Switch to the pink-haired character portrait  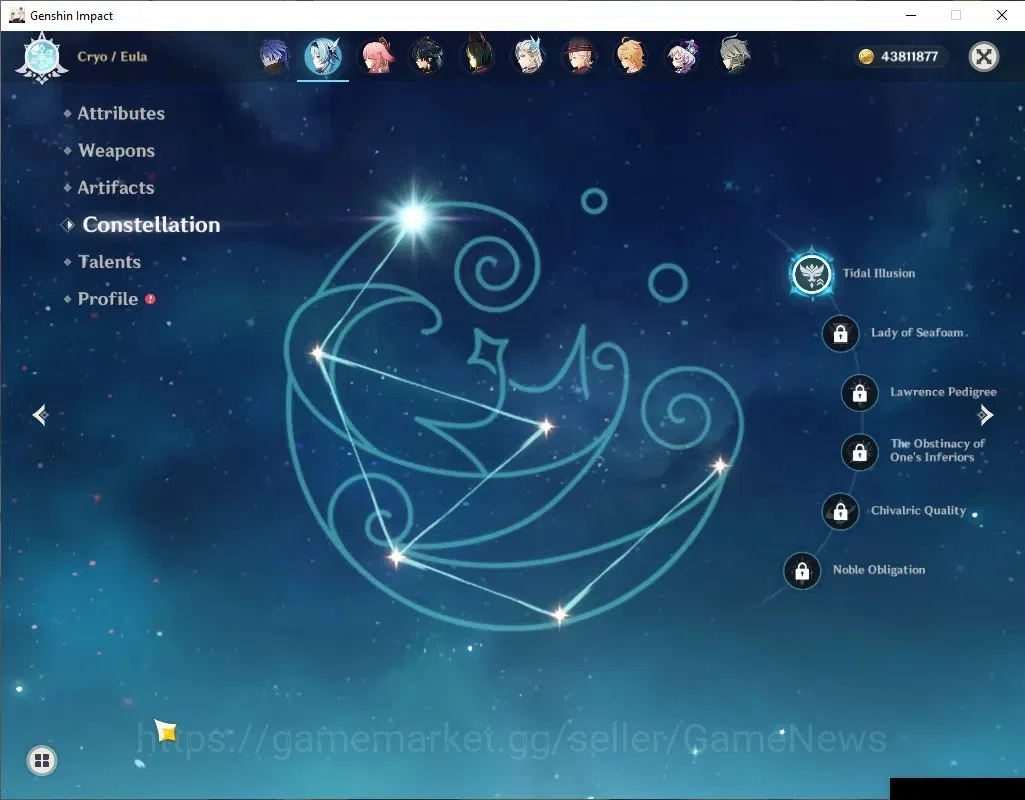(377, 56)
